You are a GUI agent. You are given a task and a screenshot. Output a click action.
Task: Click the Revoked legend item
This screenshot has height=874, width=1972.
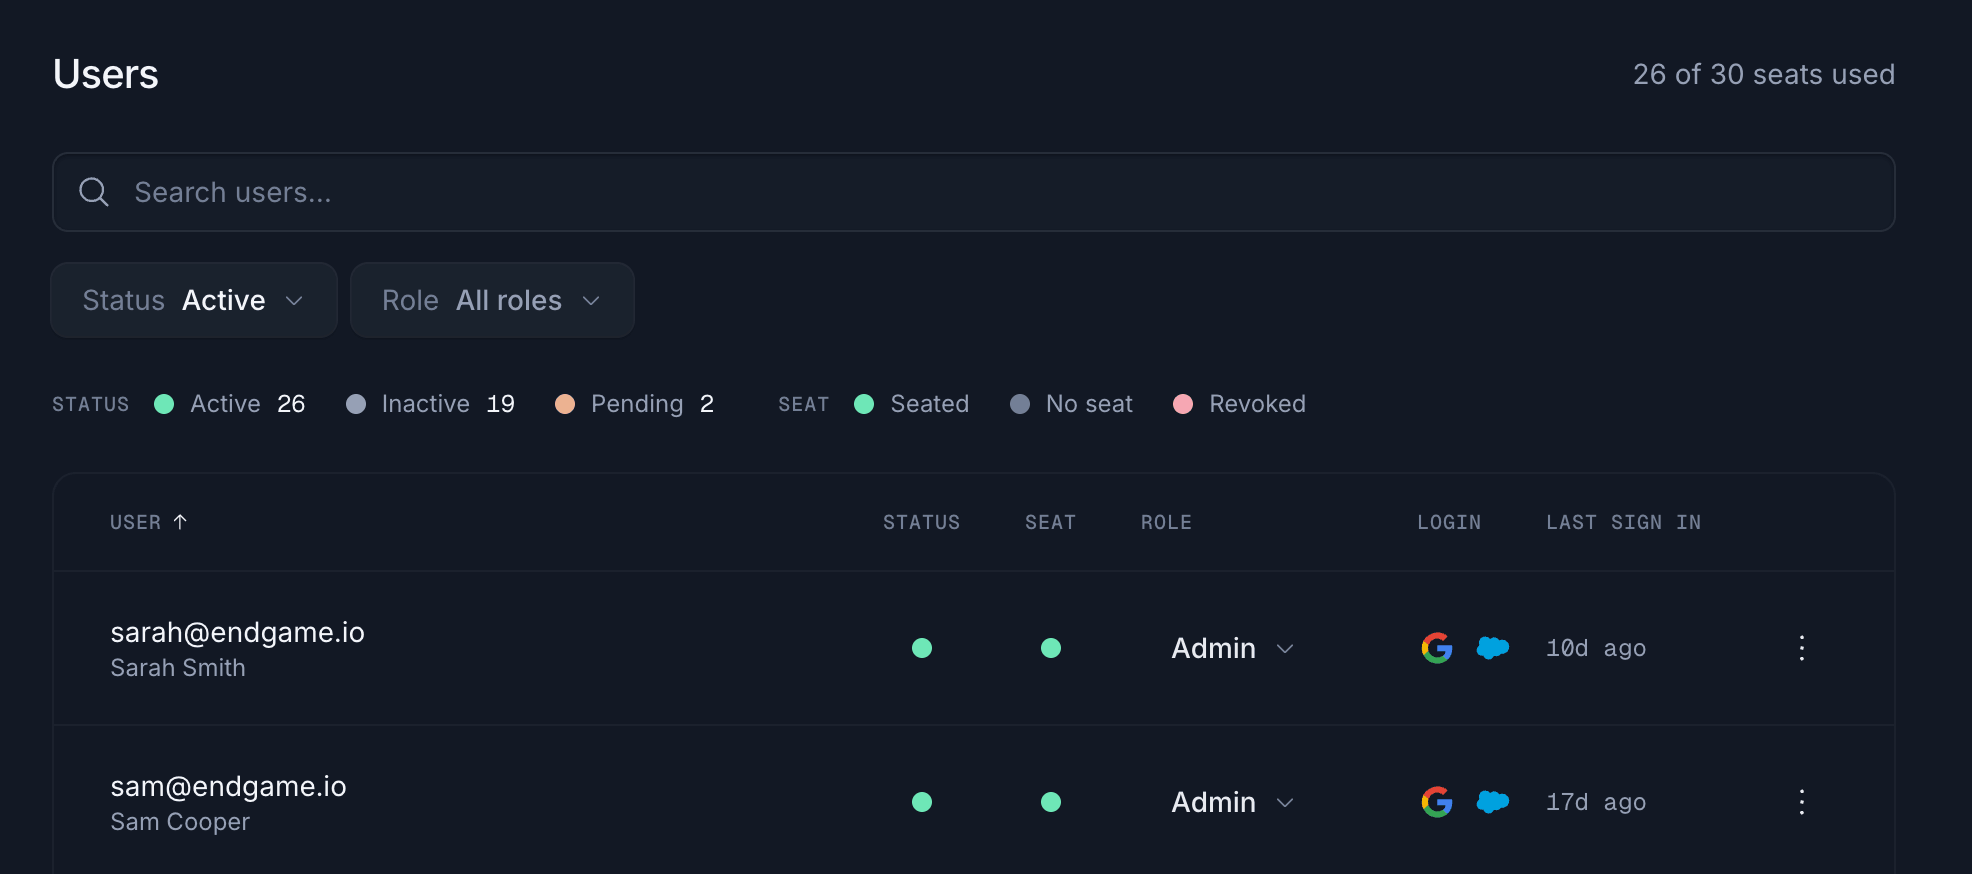coord(1240,404)
